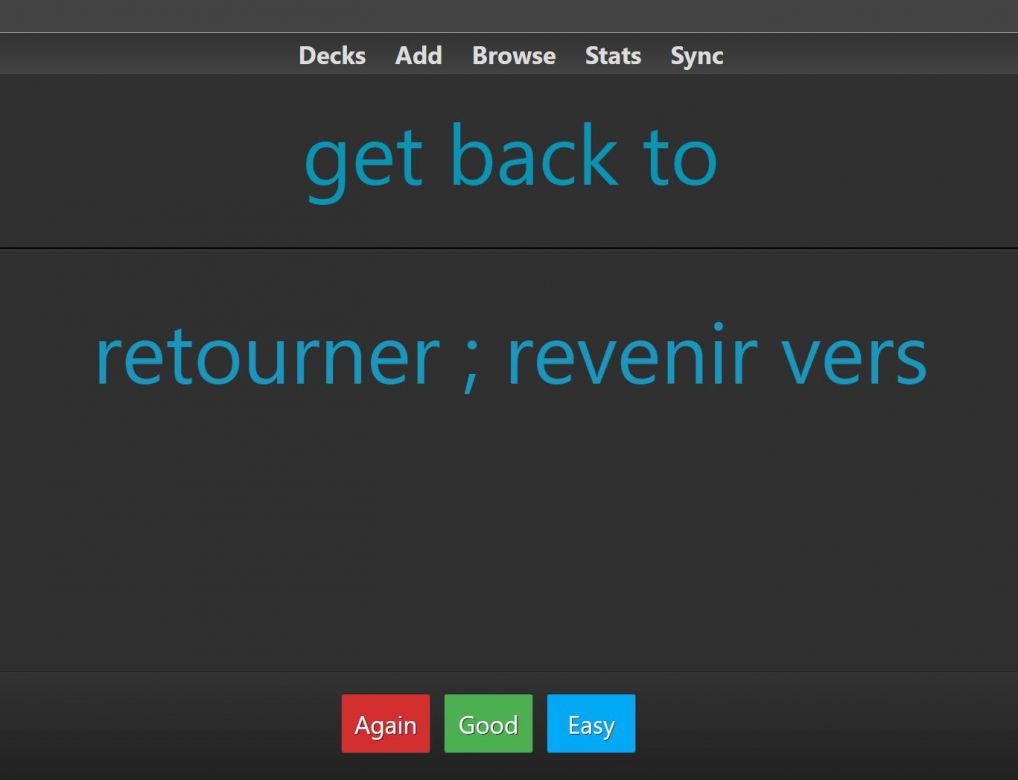Mark the card as Easy
This screenshot has width=1018, height=780.
(591, 724)
